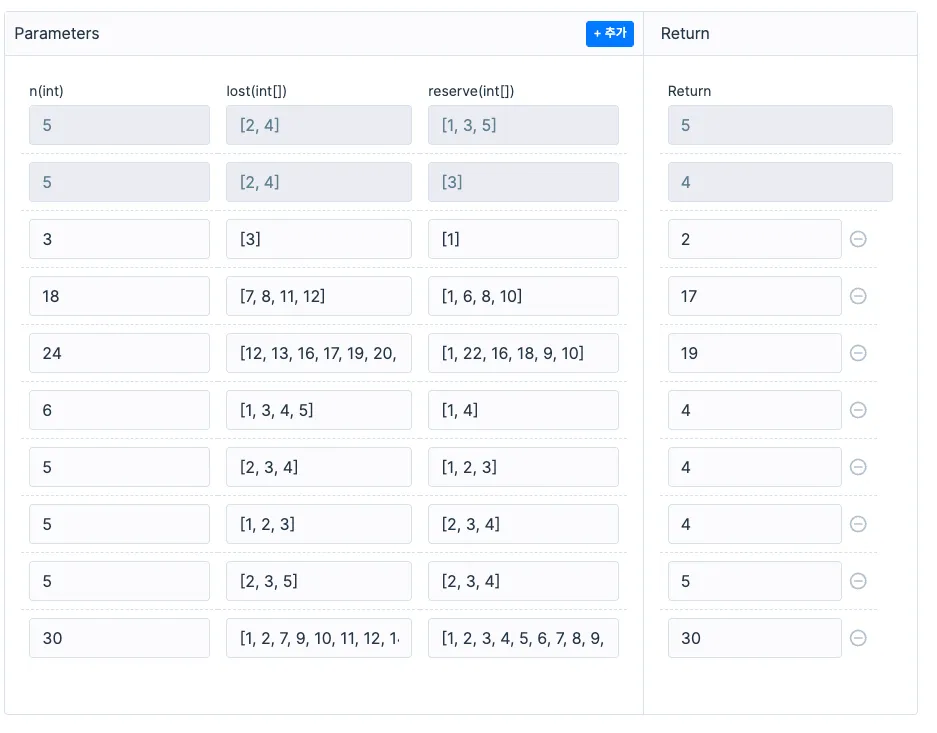Edit the Return field showing 30
This screenshot has height=733, width=937.
pos(754,638)
